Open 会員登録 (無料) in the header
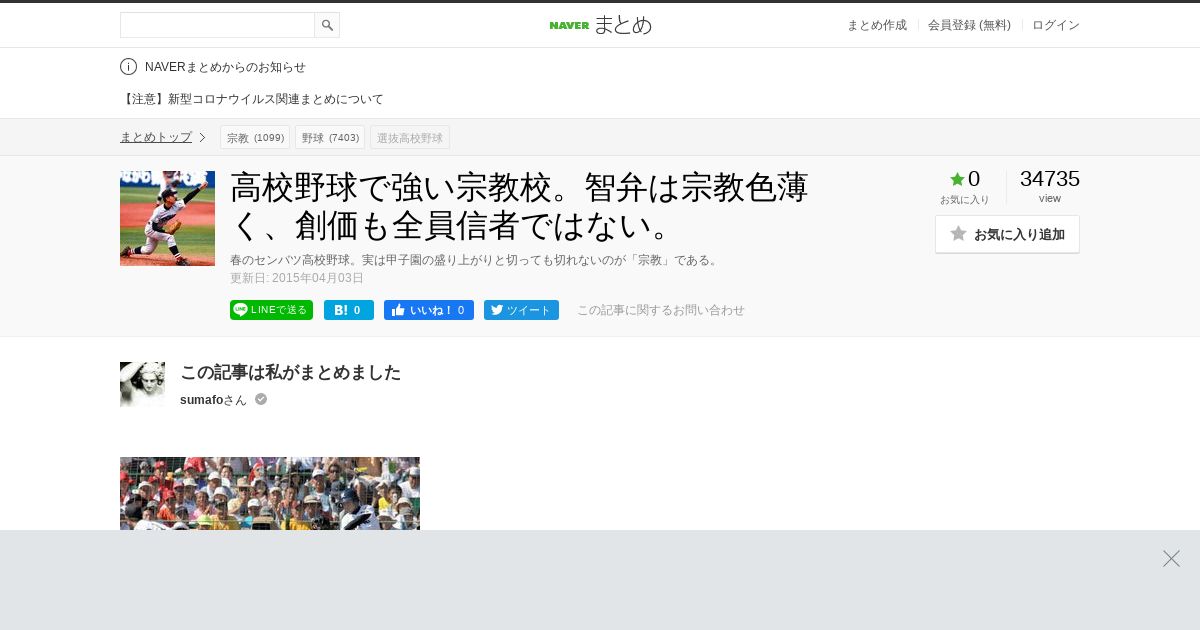 coord(969,25)
